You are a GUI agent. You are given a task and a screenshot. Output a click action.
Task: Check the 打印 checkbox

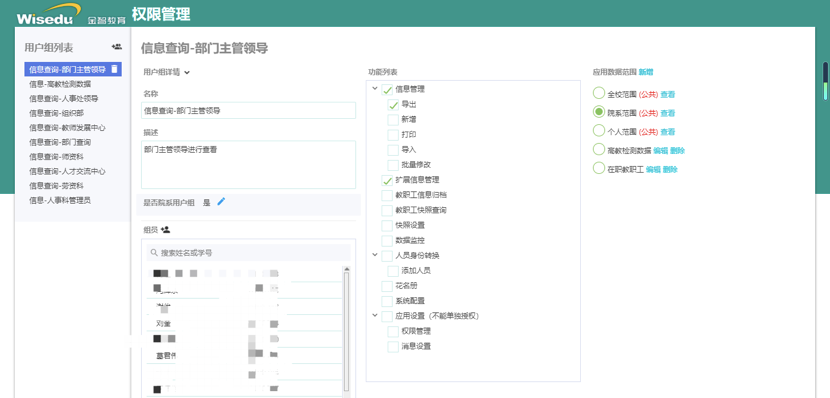tap(393, 135)
